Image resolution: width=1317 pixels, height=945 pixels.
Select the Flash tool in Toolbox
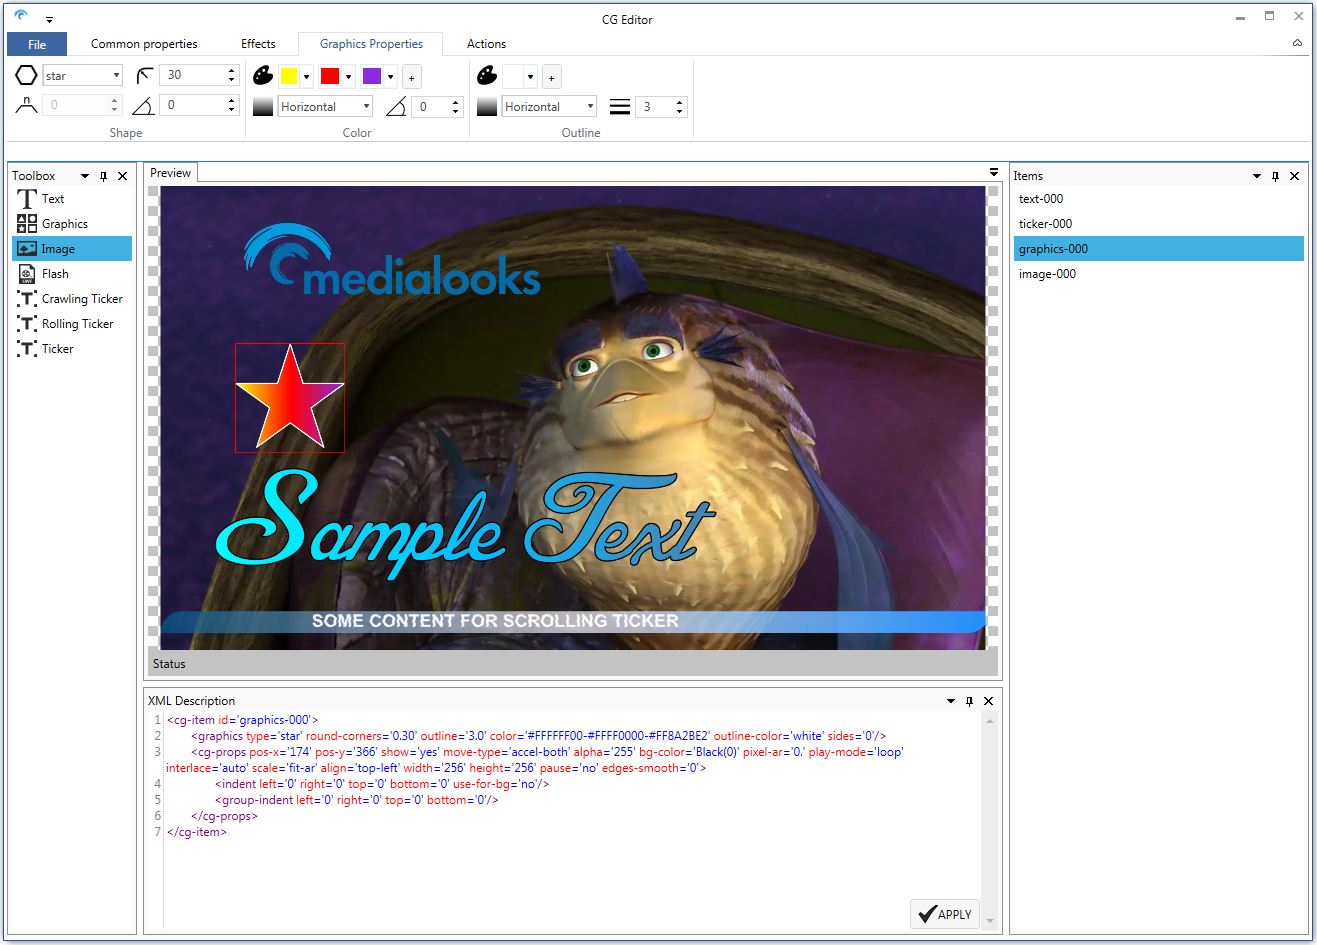click(x=72, y=274)
